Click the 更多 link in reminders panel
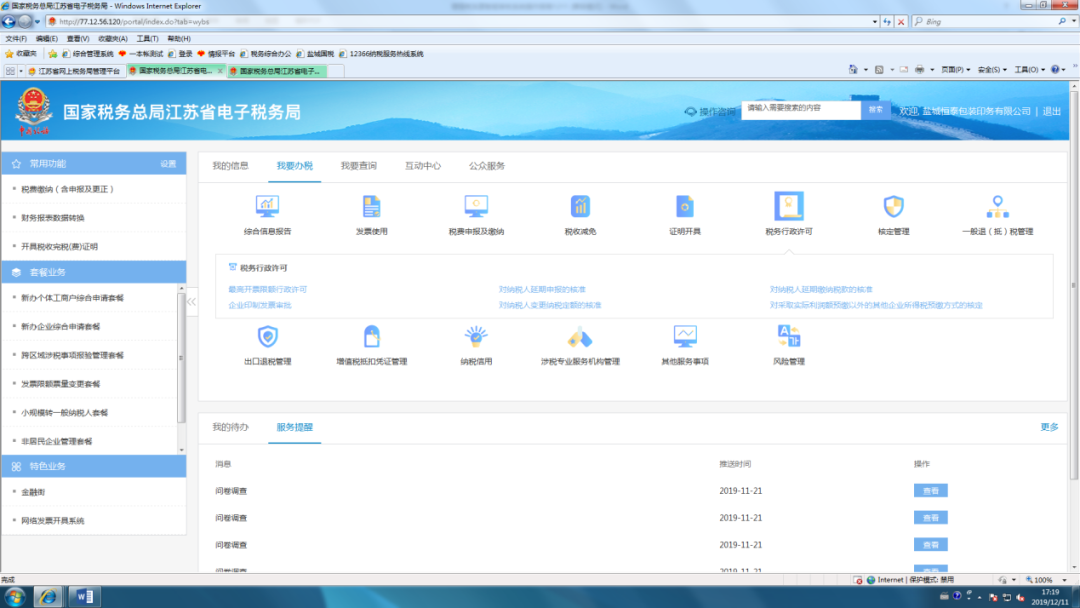Image resolution: width=1080 pixels, height=608 pixels. 1049,428
